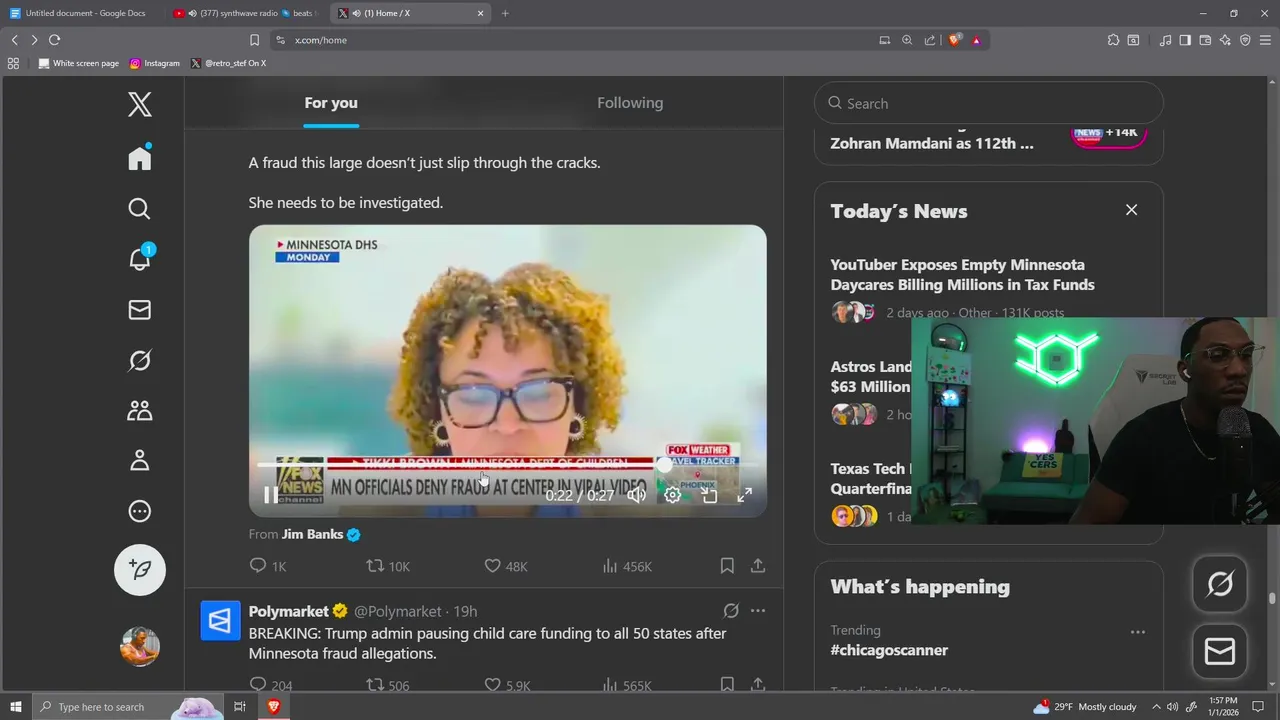Open @retro_stef On X bookmark
The width and height of the screenshot is (1280, 720).
(228, 63)
